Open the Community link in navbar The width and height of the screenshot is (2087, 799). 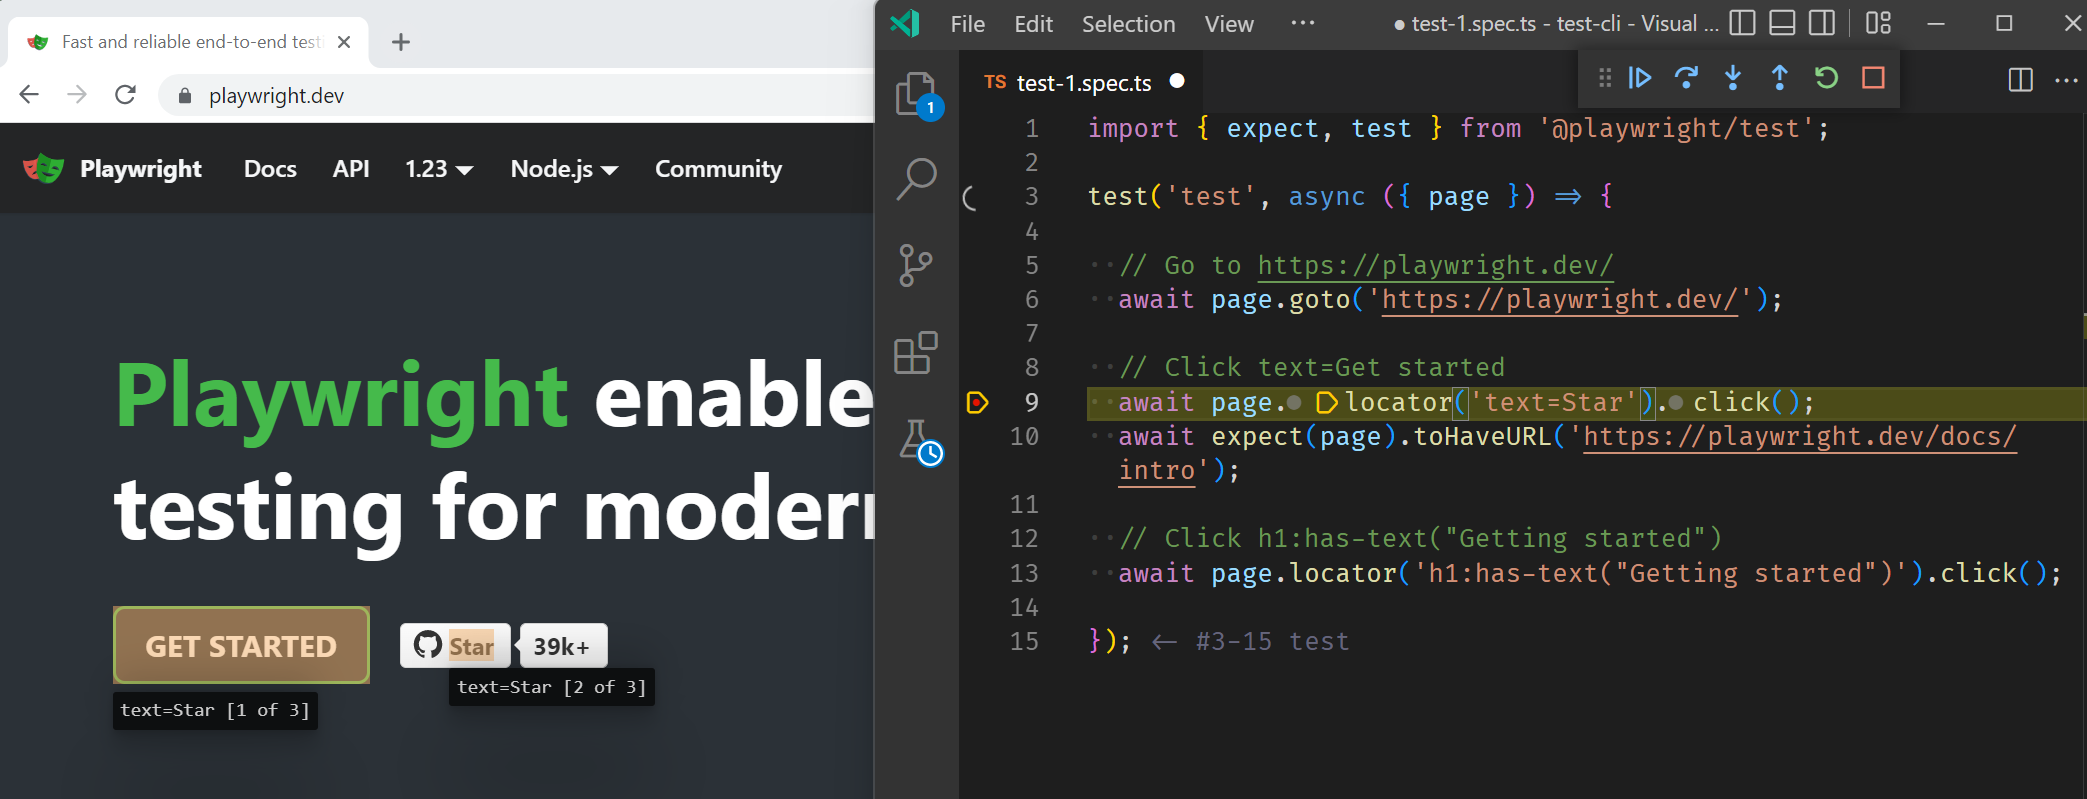pyautogui.click(x=718, y=169)
